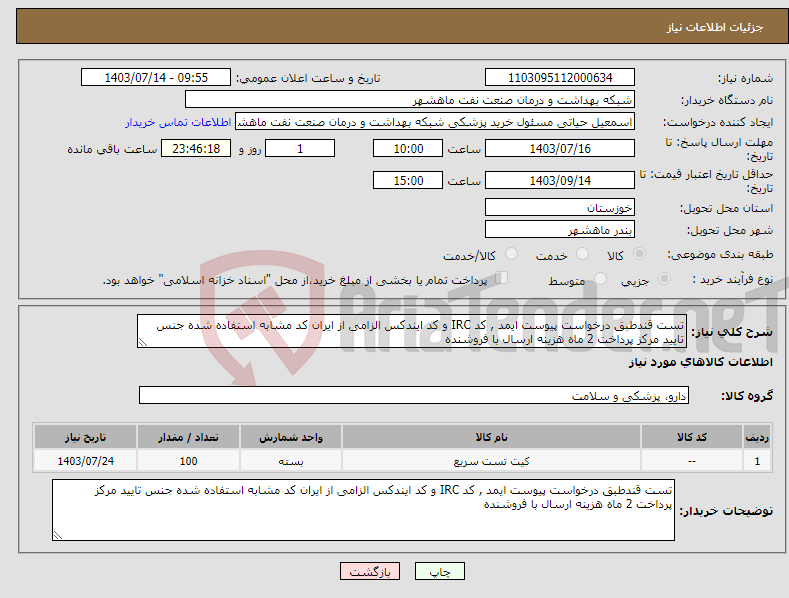
Task: Click the price validity date 1403/09/14
Action: point(560,180)
